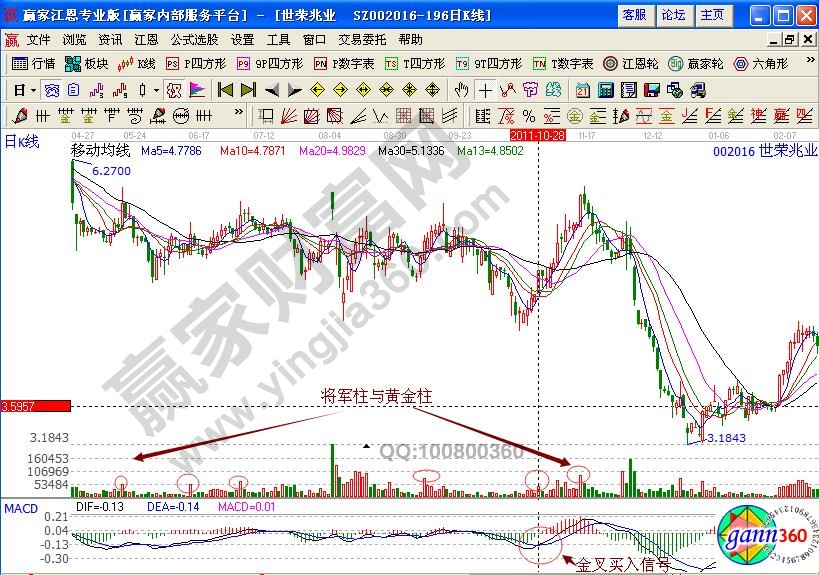819x575 pixels.
Task: Open the 文件 menu
Action: coord(38,40)
